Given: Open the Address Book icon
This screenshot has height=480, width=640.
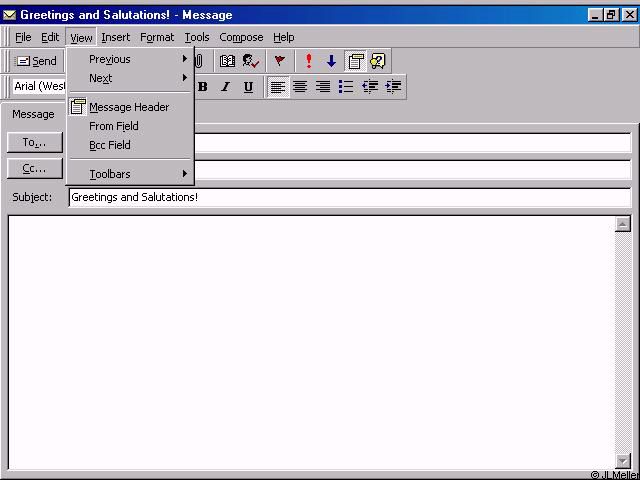Looking at the screenshot, I should 227,61.
